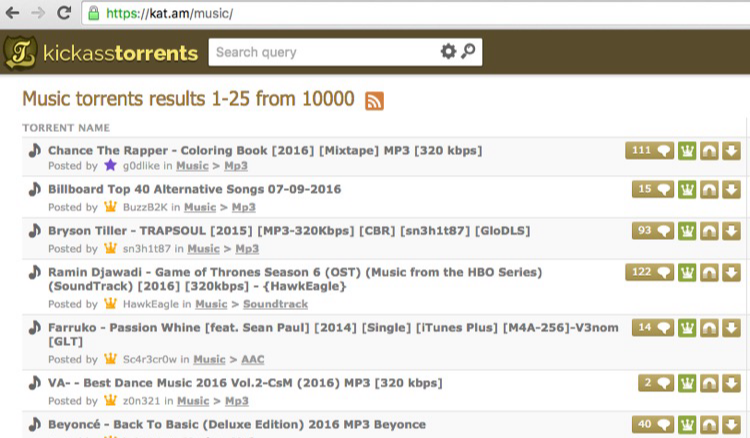Open Beyoncé Back To Basic torrent

point(237,425)
